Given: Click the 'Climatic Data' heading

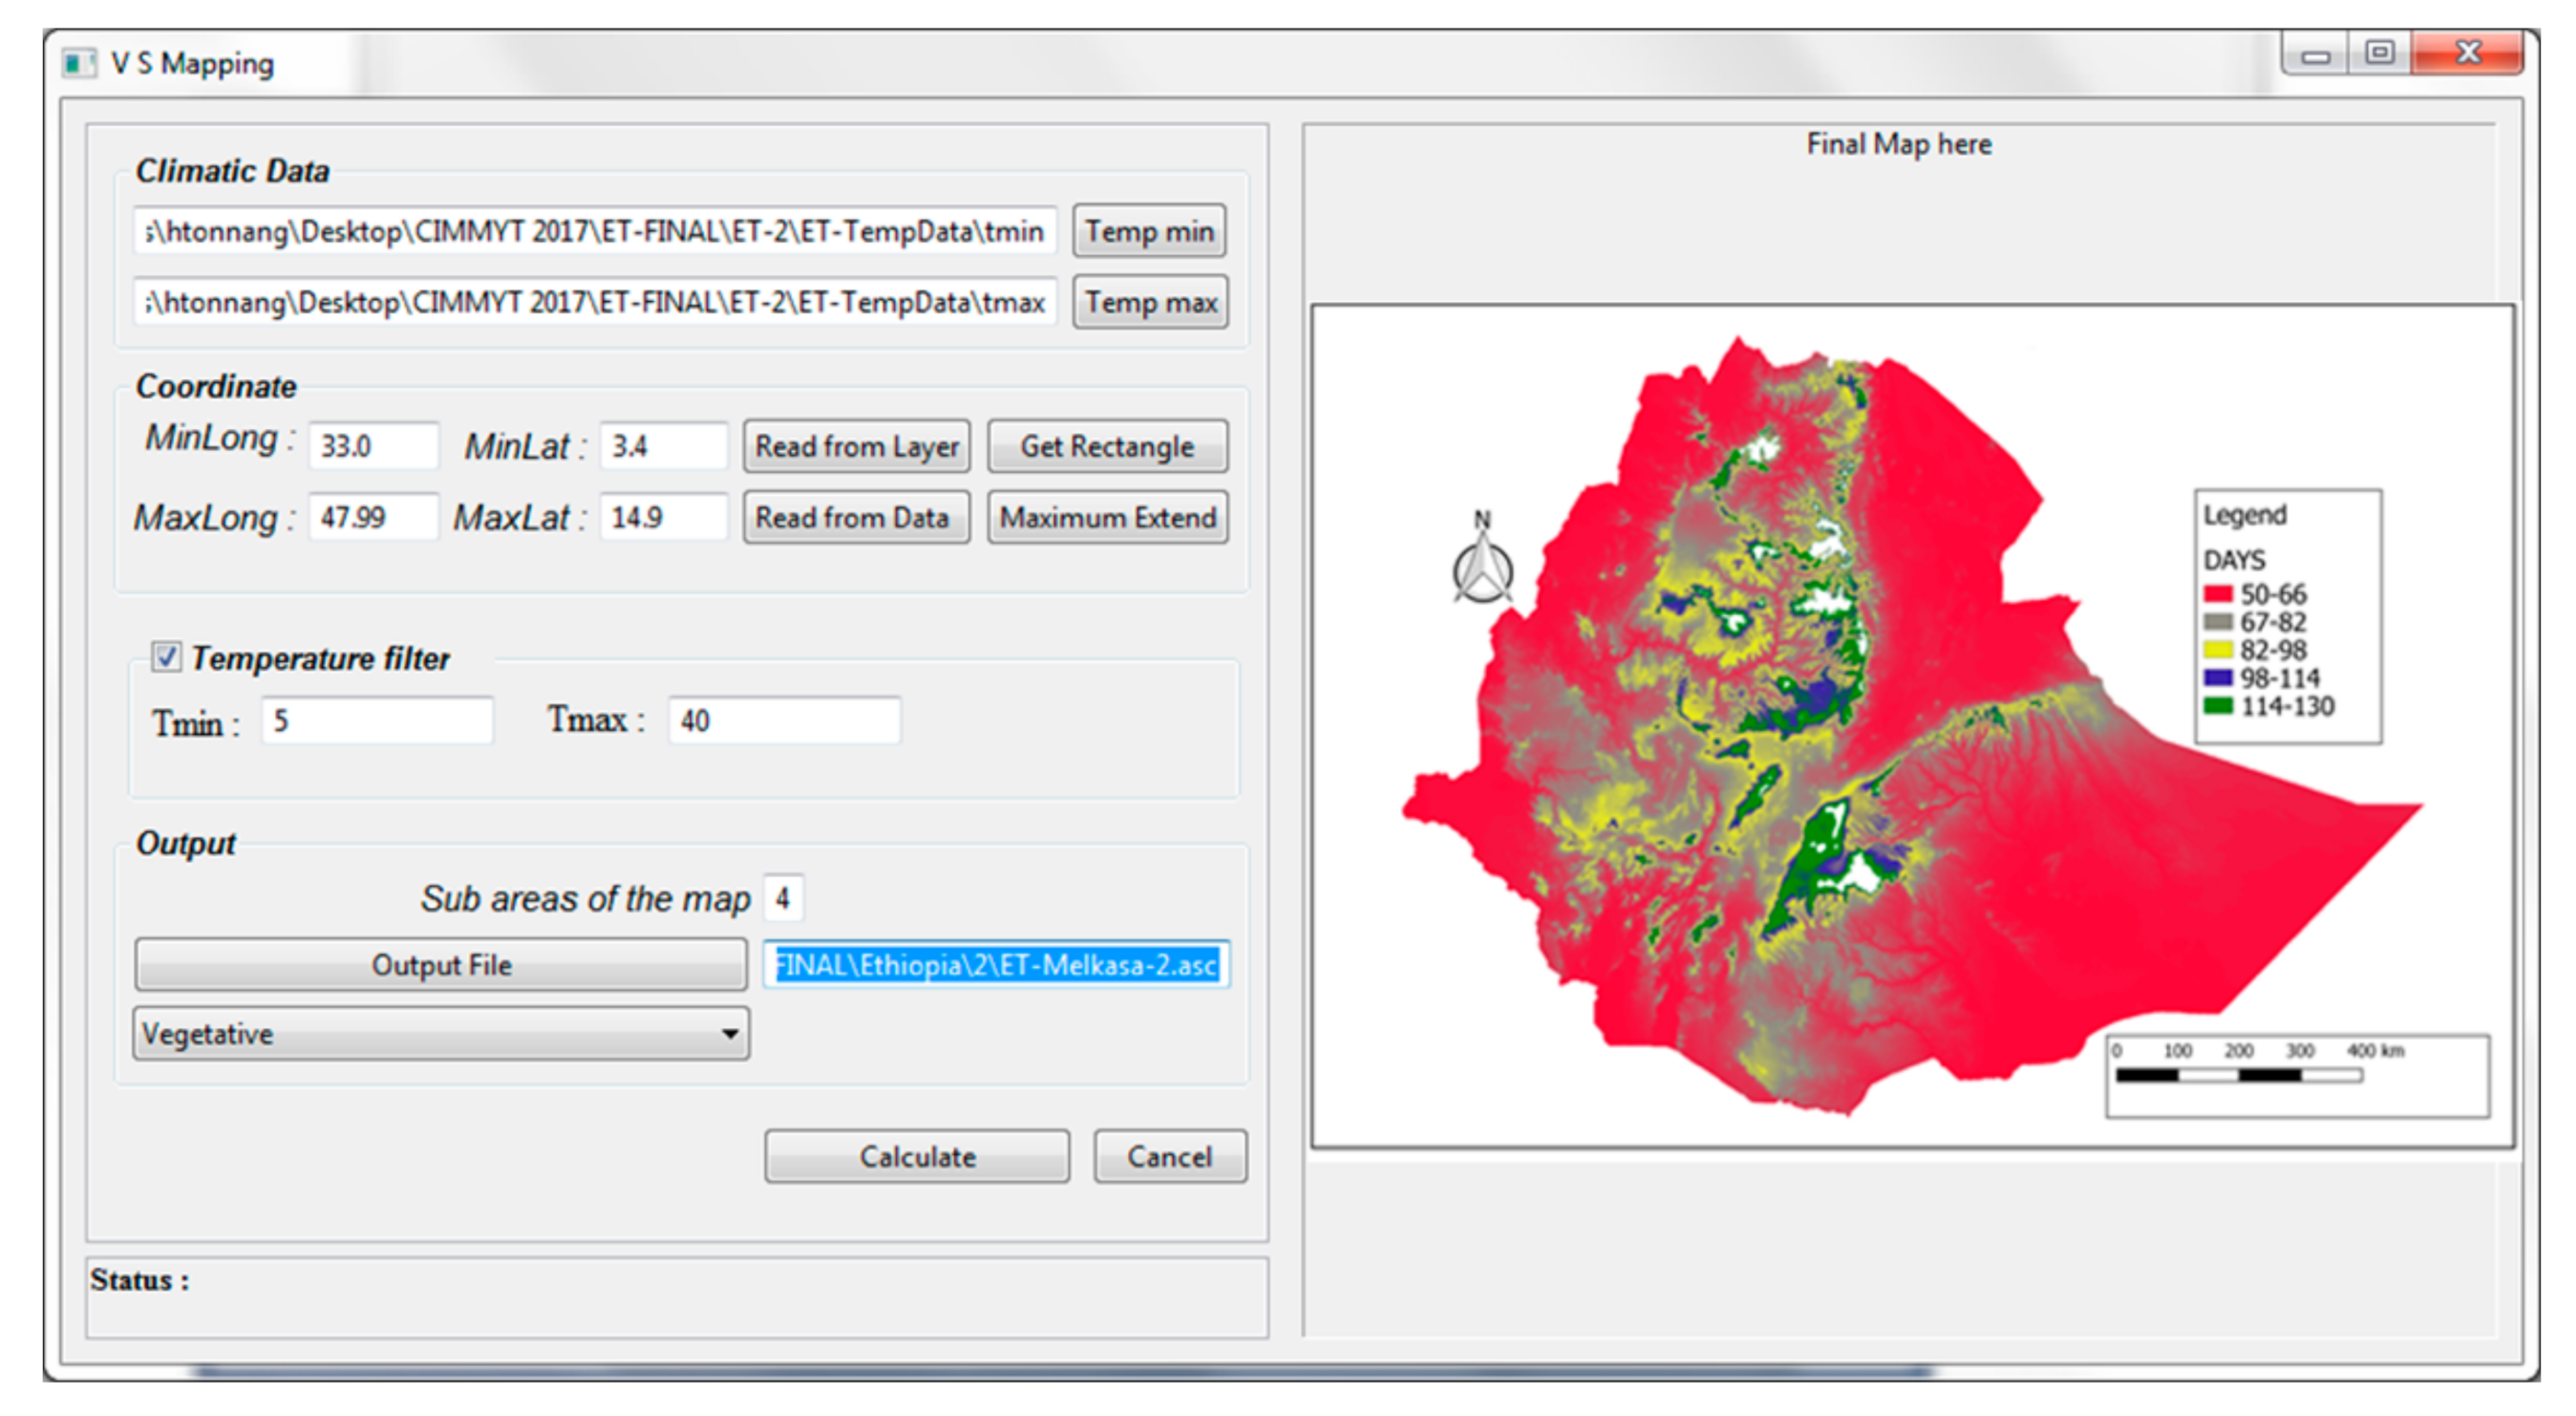Looking at the screenshot, I should point(232,171).
